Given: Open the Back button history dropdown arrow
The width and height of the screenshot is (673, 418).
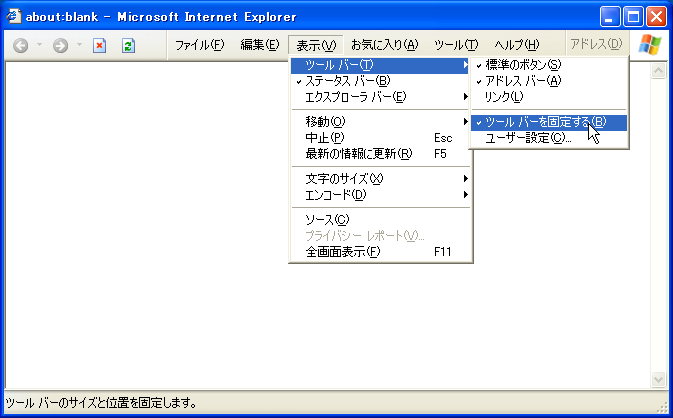Looking at the screenshot, I should point(39,44).
